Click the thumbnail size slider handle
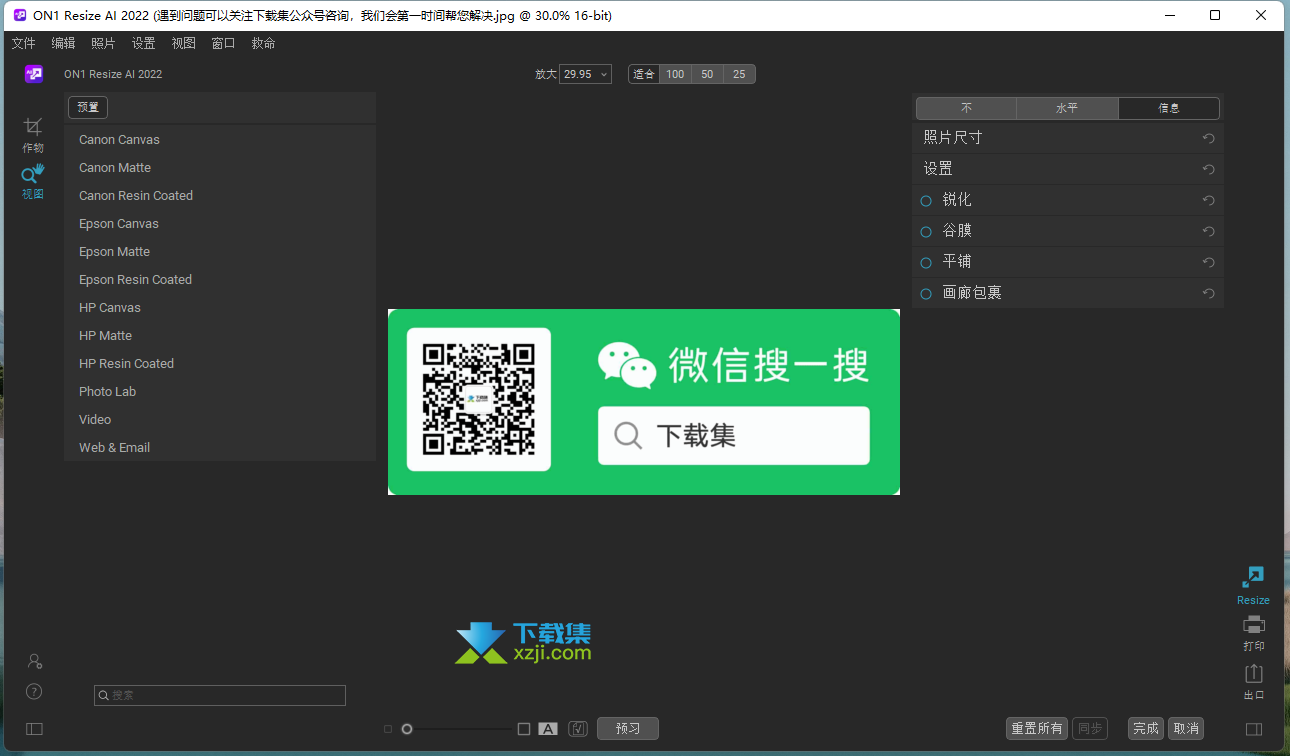This screenshot has width=1290, height=756. coord(407,729)
